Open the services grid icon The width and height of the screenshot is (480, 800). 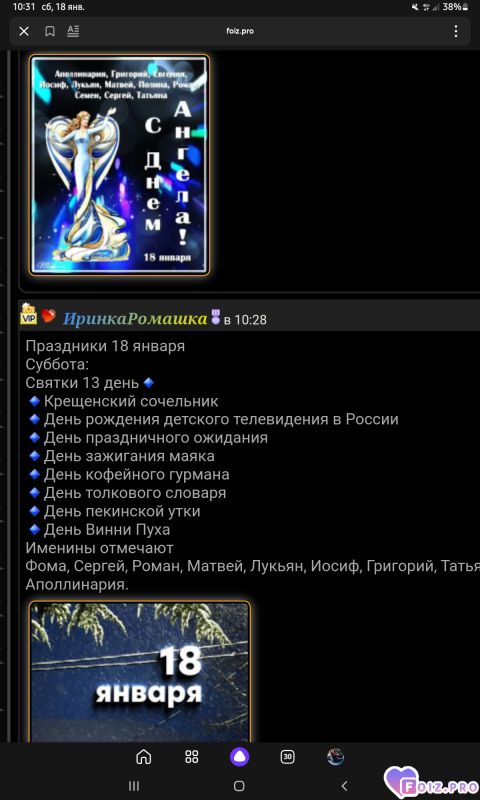tap(192, 757)
